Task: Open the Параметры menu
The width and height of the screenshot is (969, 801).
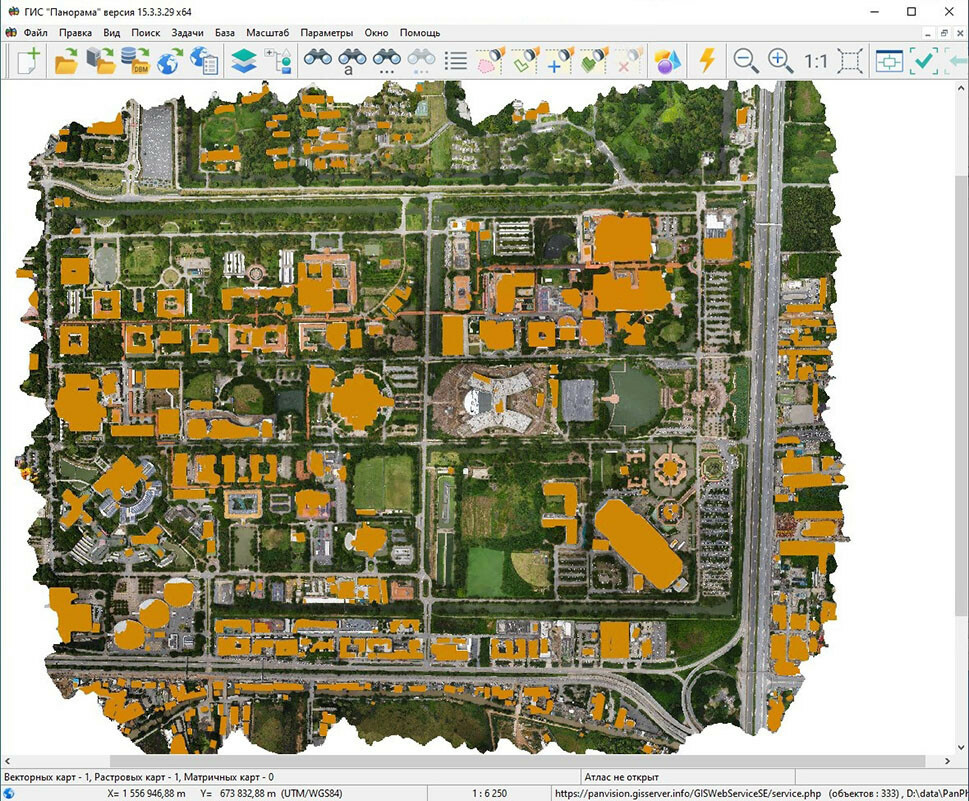Action: 326,33
